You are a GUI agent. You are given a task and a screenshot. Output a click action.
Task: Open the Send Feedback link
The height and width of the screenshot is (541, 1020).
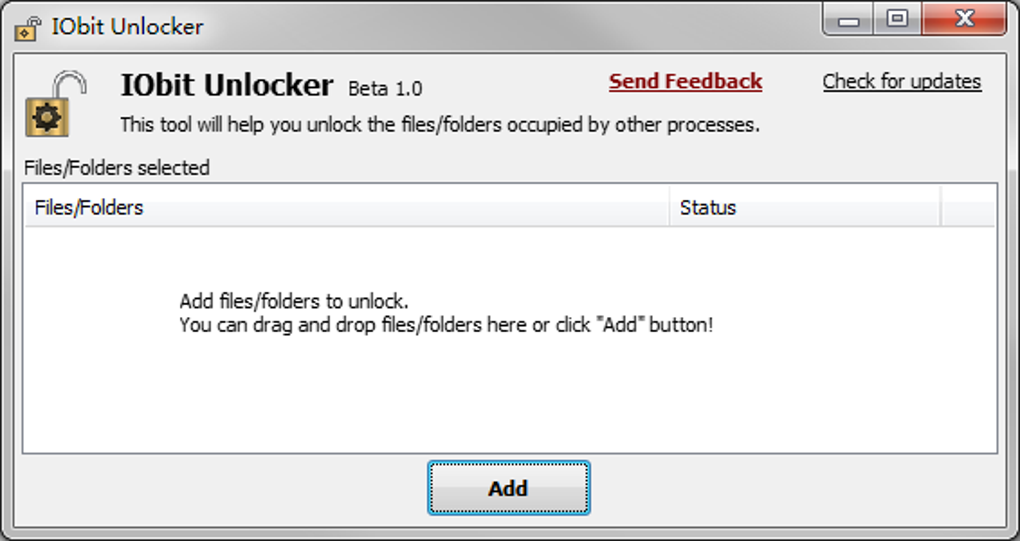(685, 82)
